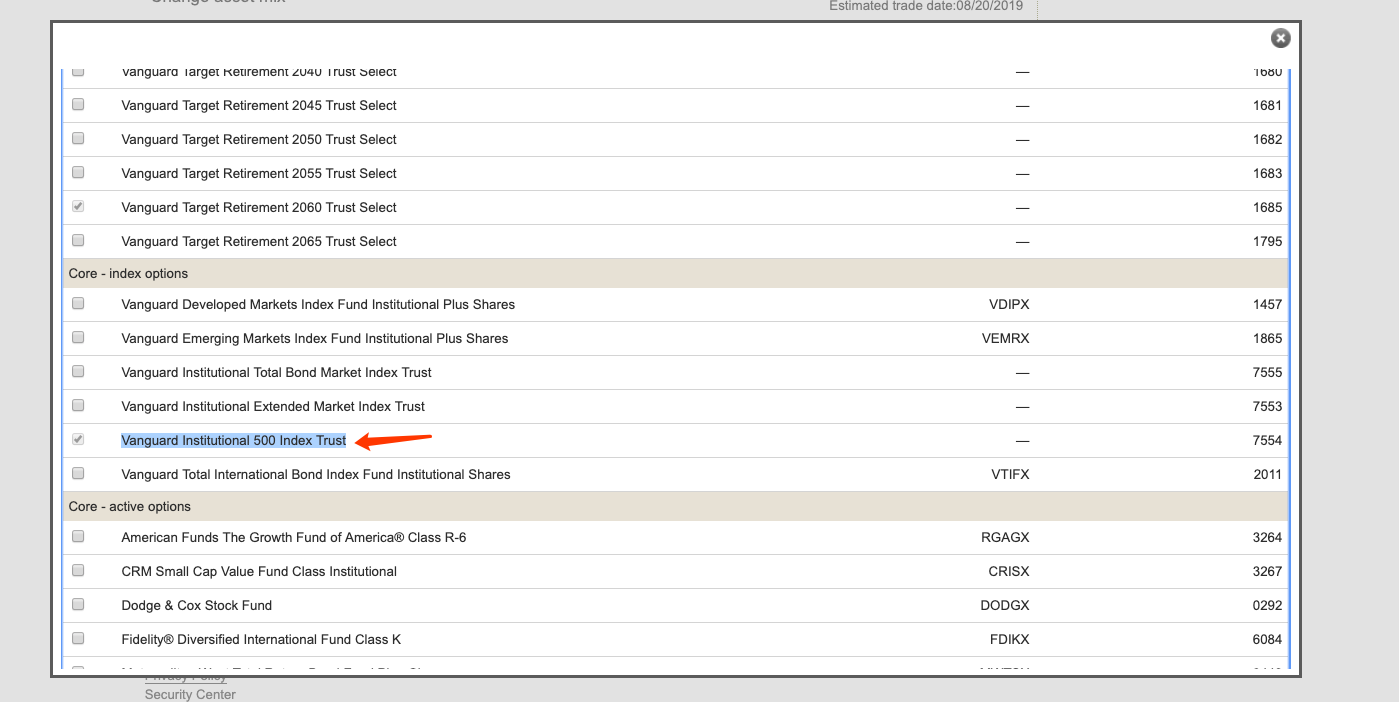The height and width of the screenshot is (702, 1399).
Task: Click fund code 7555
Action: pos(1267,372)
